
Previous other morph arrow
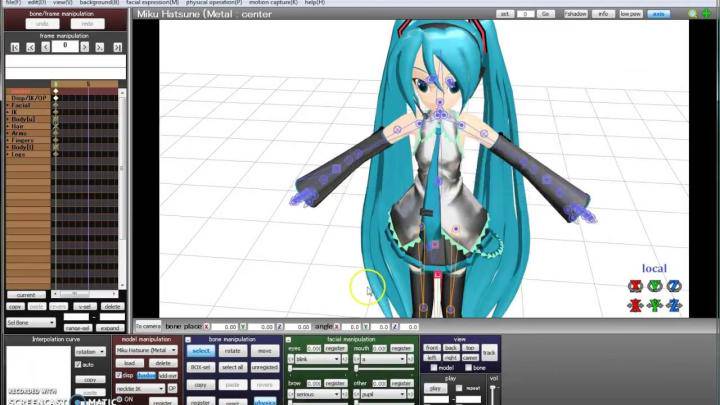pyautogui.click(x=356, y=394)
